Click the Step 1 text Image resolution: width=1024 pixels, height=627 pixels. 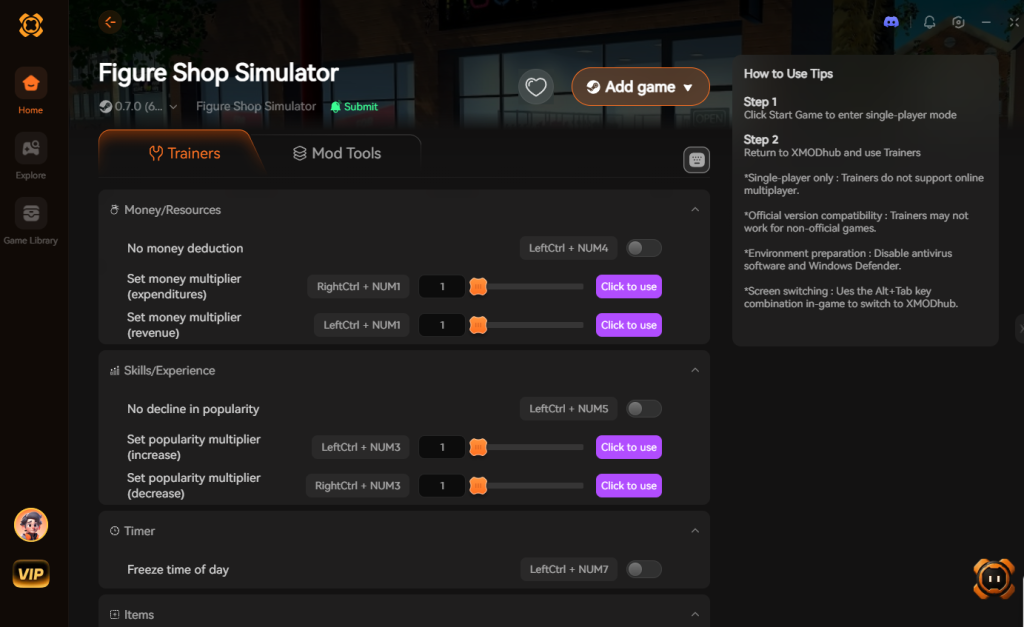pos(760,102)
